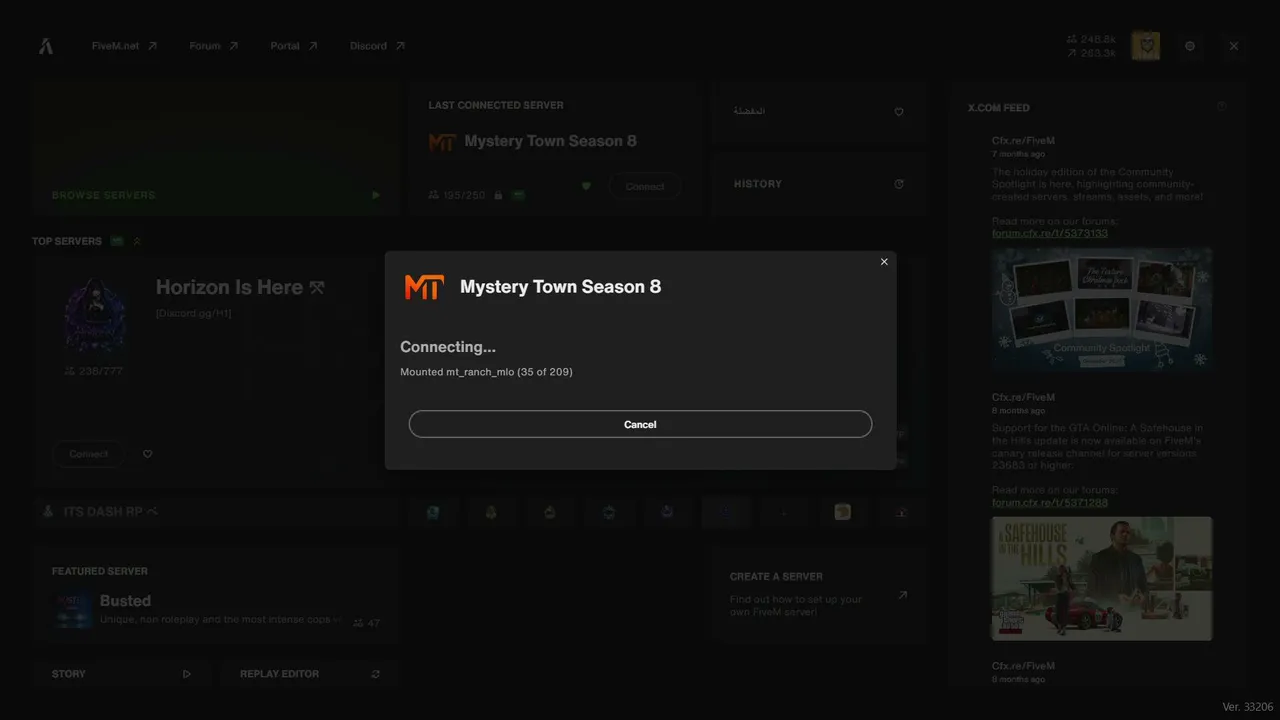The width and height of the screenshot is (1280, 720).
Task: Open the user avatar in the top bar
Action: (x=1146, y=46)
